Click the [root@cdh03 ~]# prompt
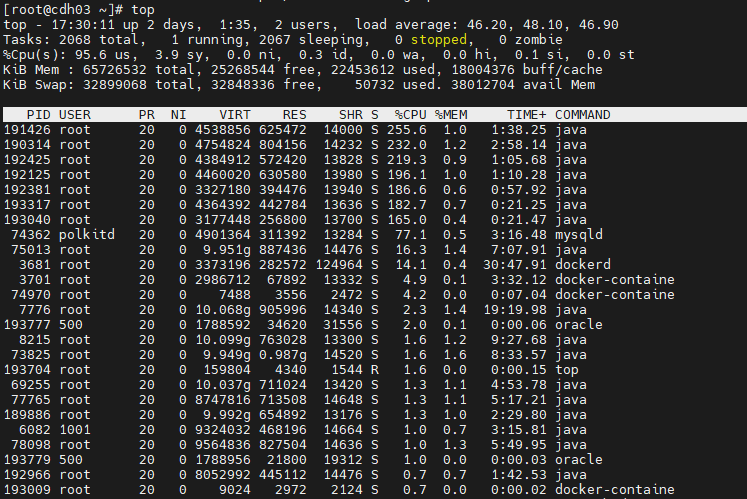 point(63,10)
